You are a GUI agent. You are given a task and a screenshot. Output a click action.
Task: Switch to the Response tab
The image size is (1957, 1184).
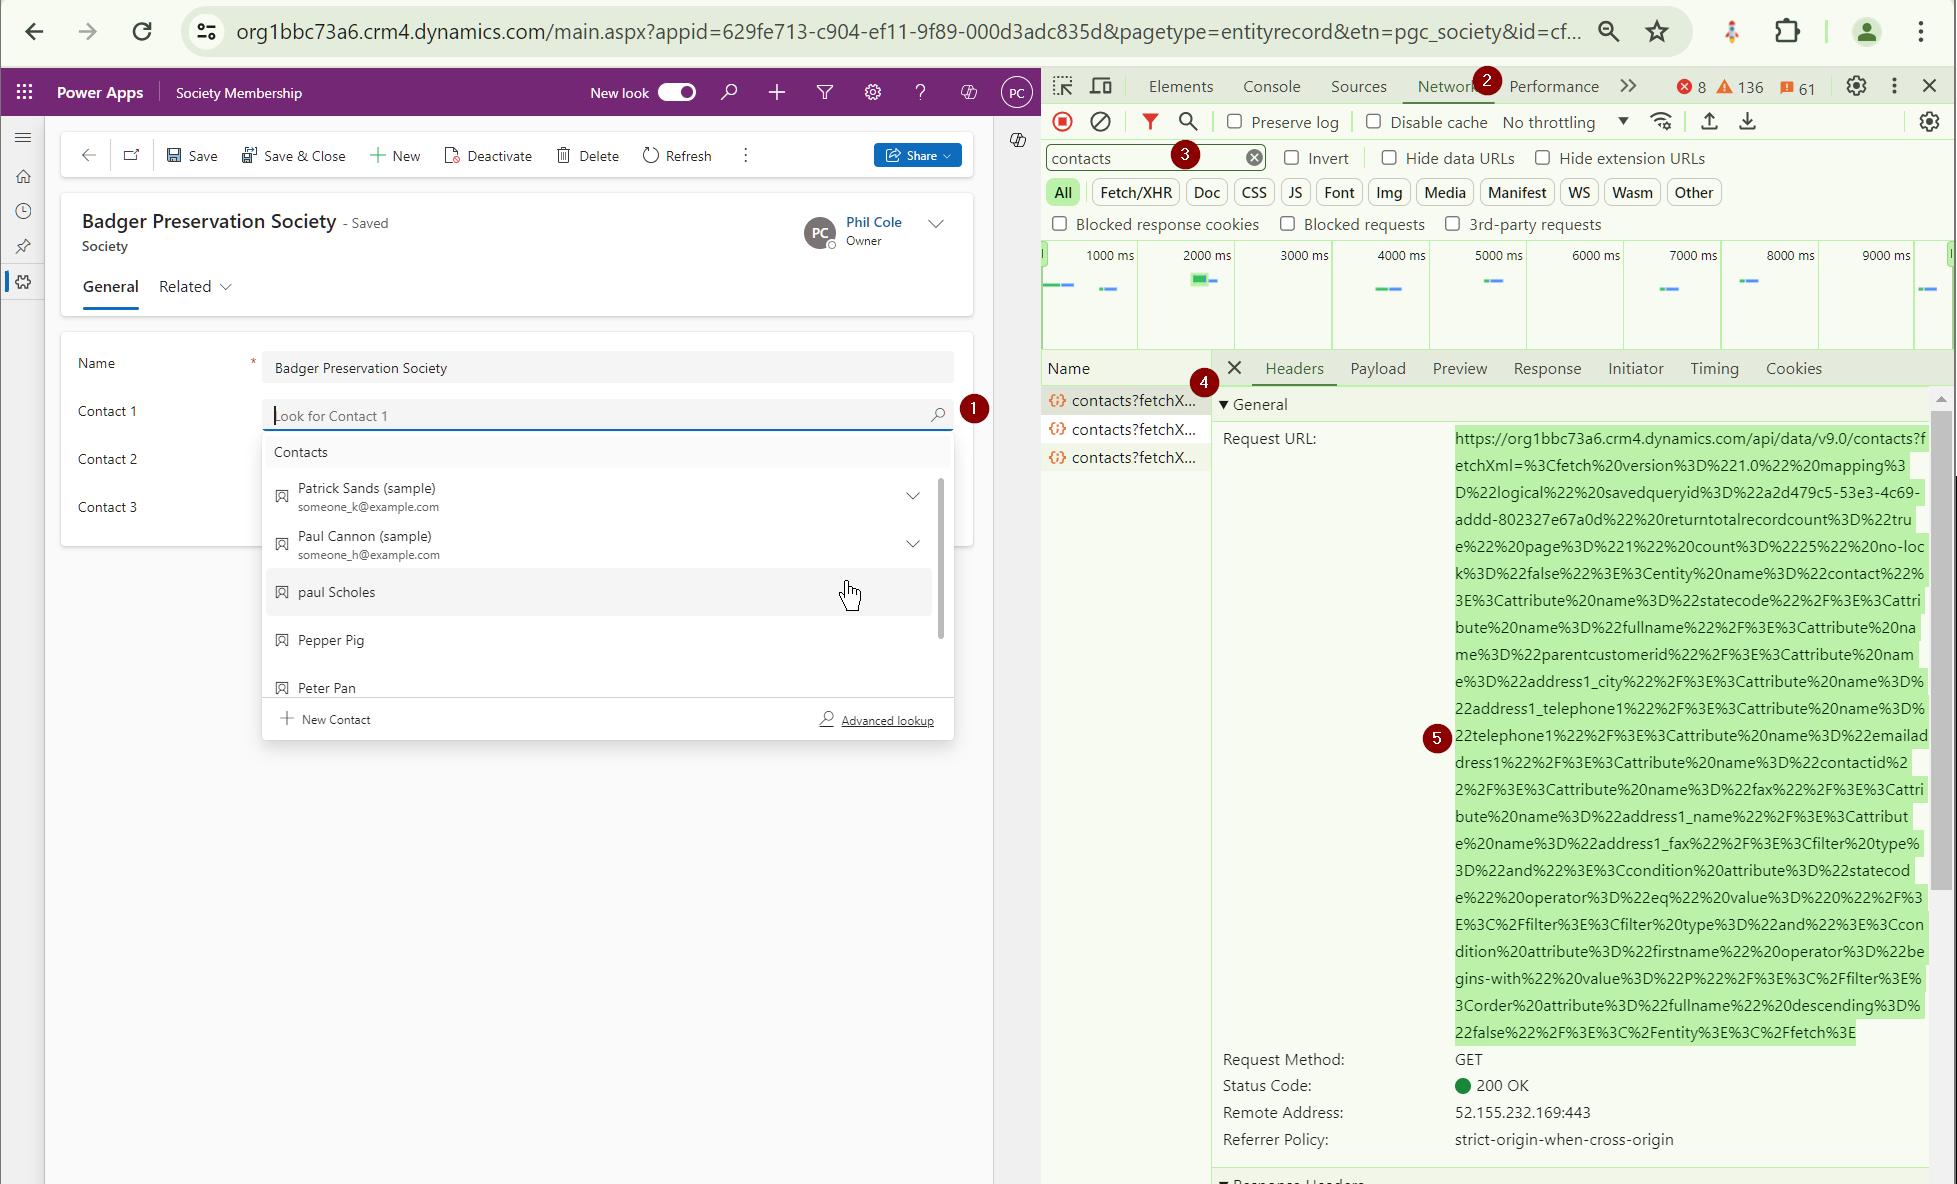[x=1547, y=368]
